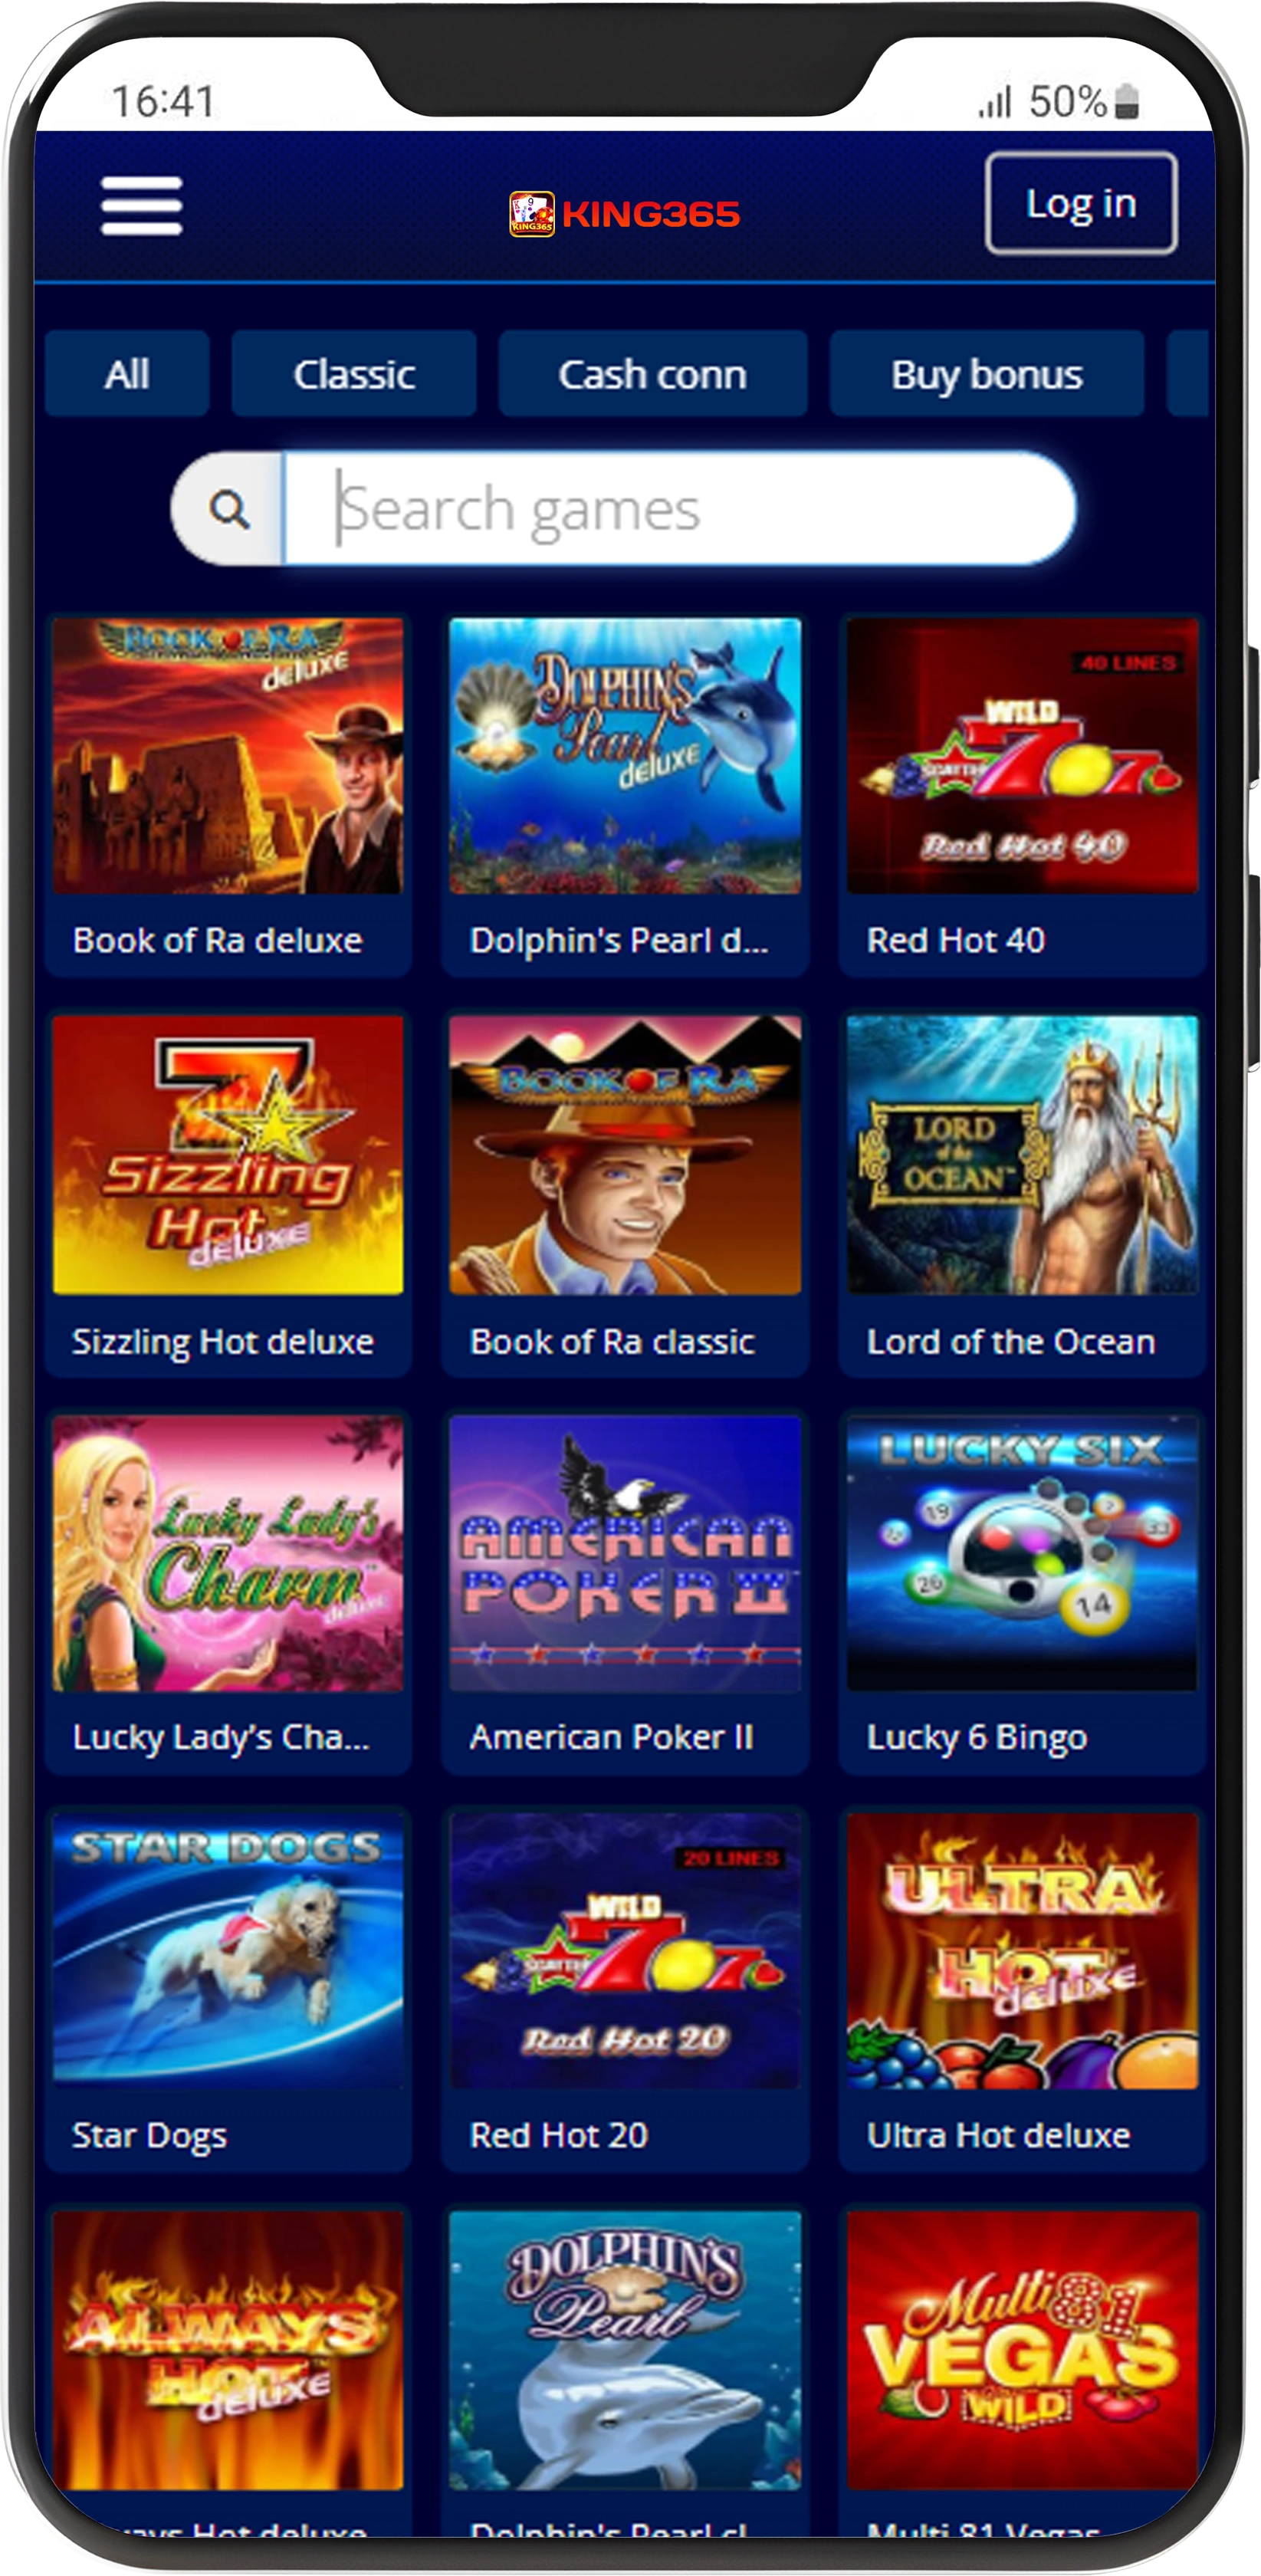The height and width of the screenshot is (2576, 1261).
Task: Open Book of Ra deluxe game
Action: [x=228, y=795]
